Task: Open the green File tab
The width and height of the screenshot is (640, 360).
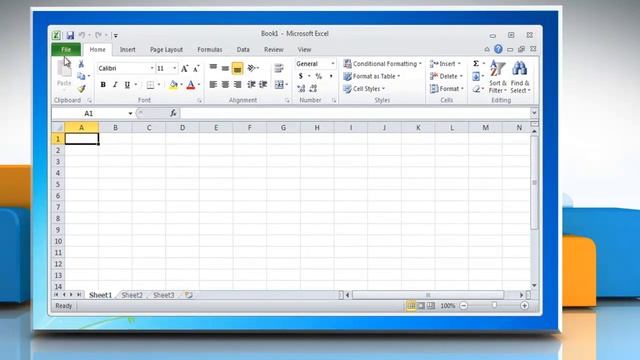Action: coord(66,49)
